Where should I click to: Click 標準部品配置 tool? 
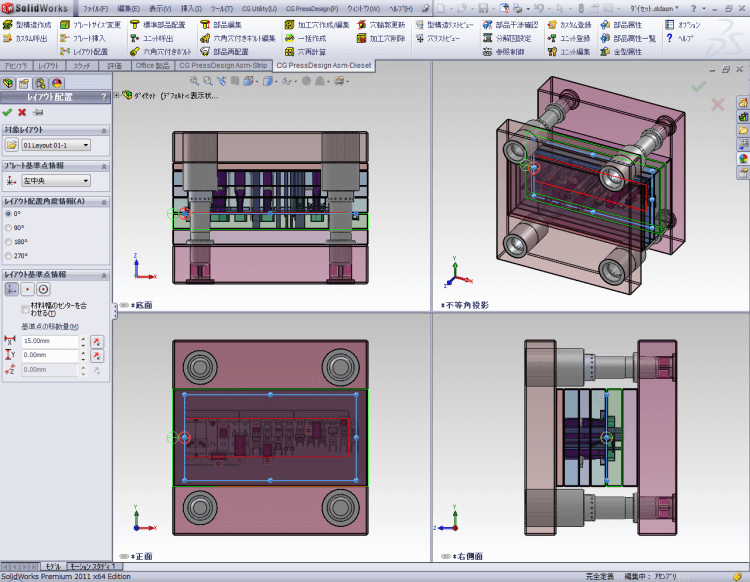tap(158, 25)
